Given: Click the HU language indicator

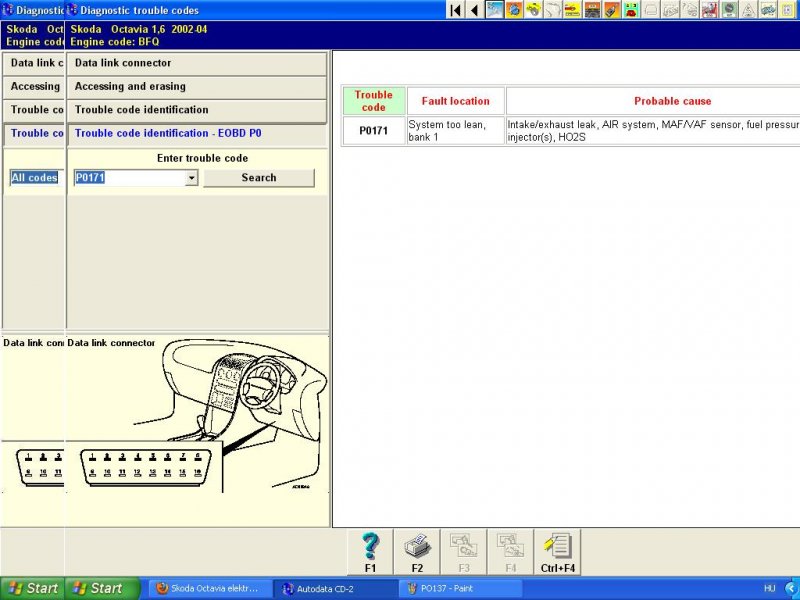Looking at the screenshot, I should tap(769, 588).
